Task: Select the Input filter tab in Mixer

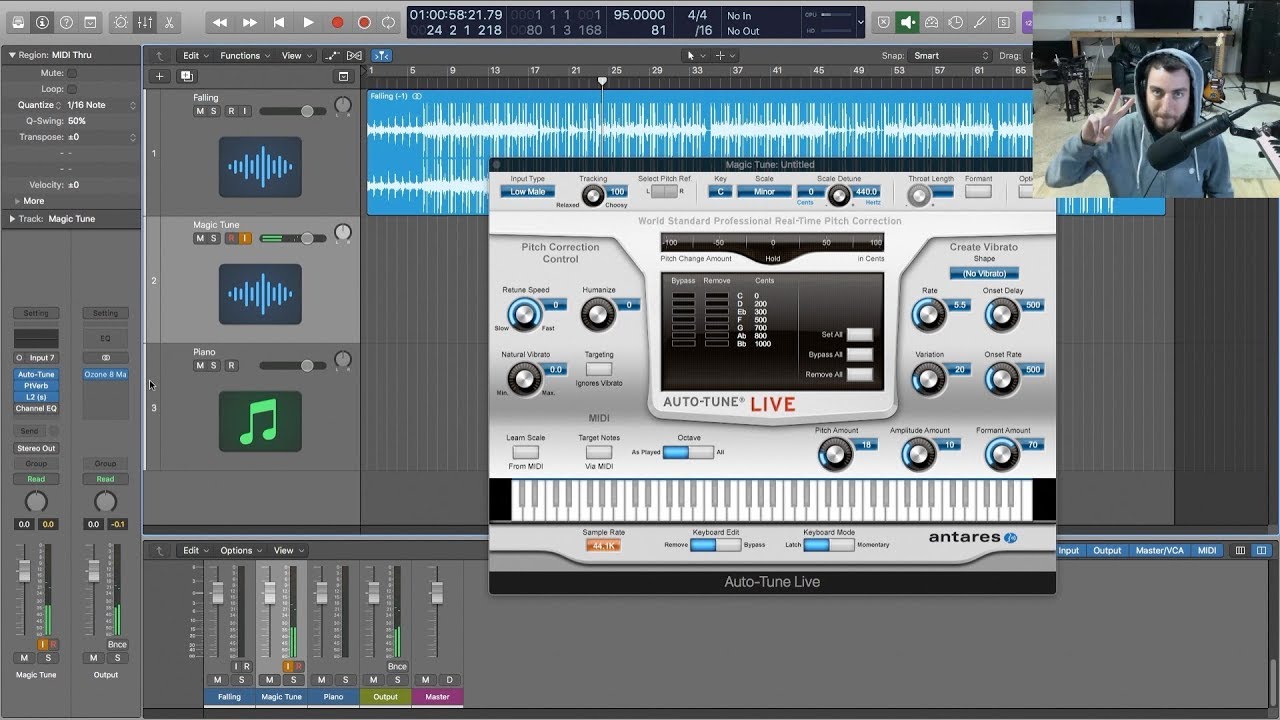Action: pos(1069,551)
